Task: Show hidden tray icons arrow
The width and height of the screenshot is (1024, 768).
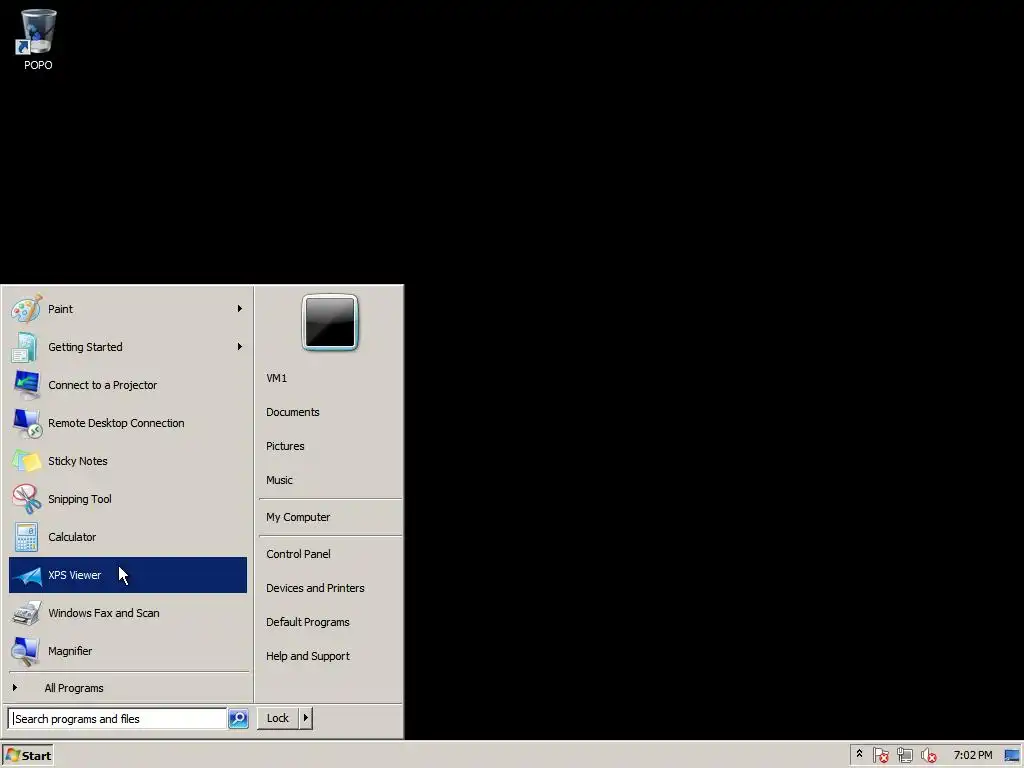Action: [x=859, y=754]
